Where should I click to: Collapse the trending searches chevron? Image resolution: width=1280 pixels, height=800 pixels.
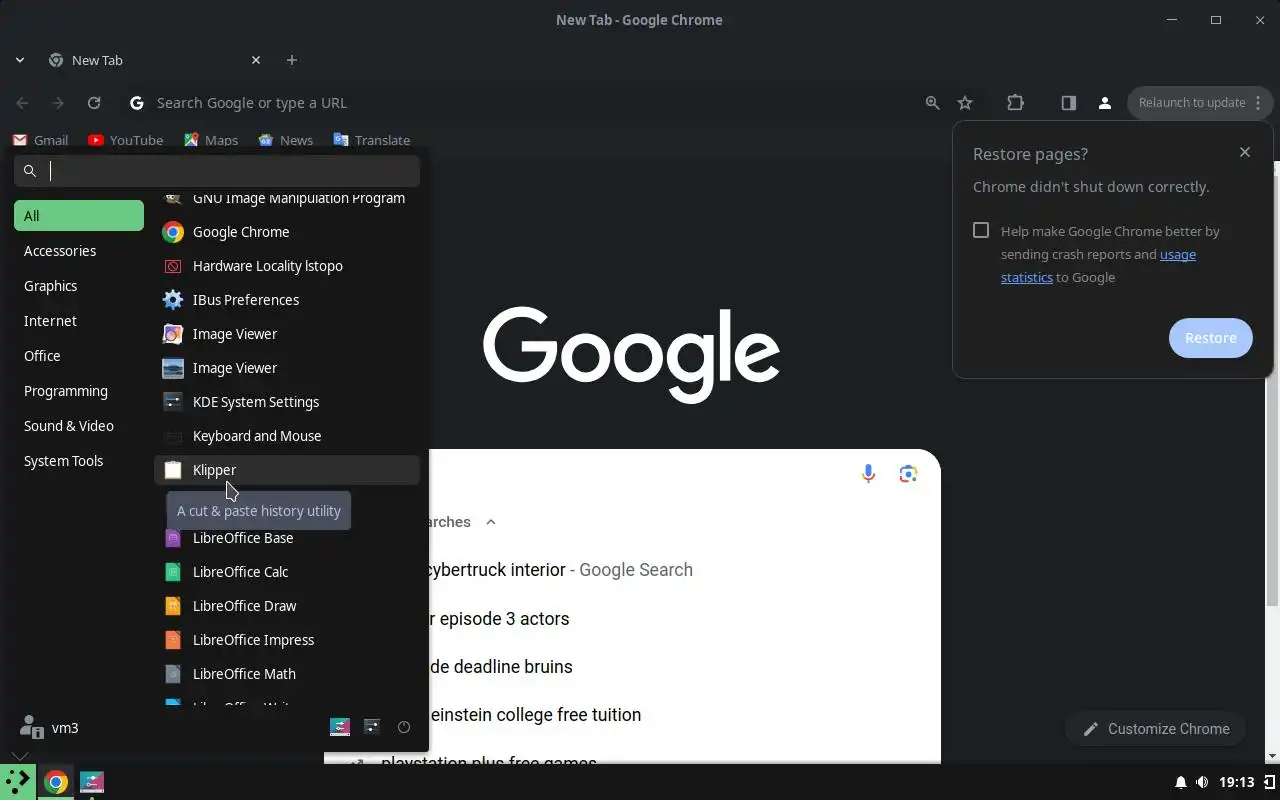pyautogui.click(x=490, y=522)
